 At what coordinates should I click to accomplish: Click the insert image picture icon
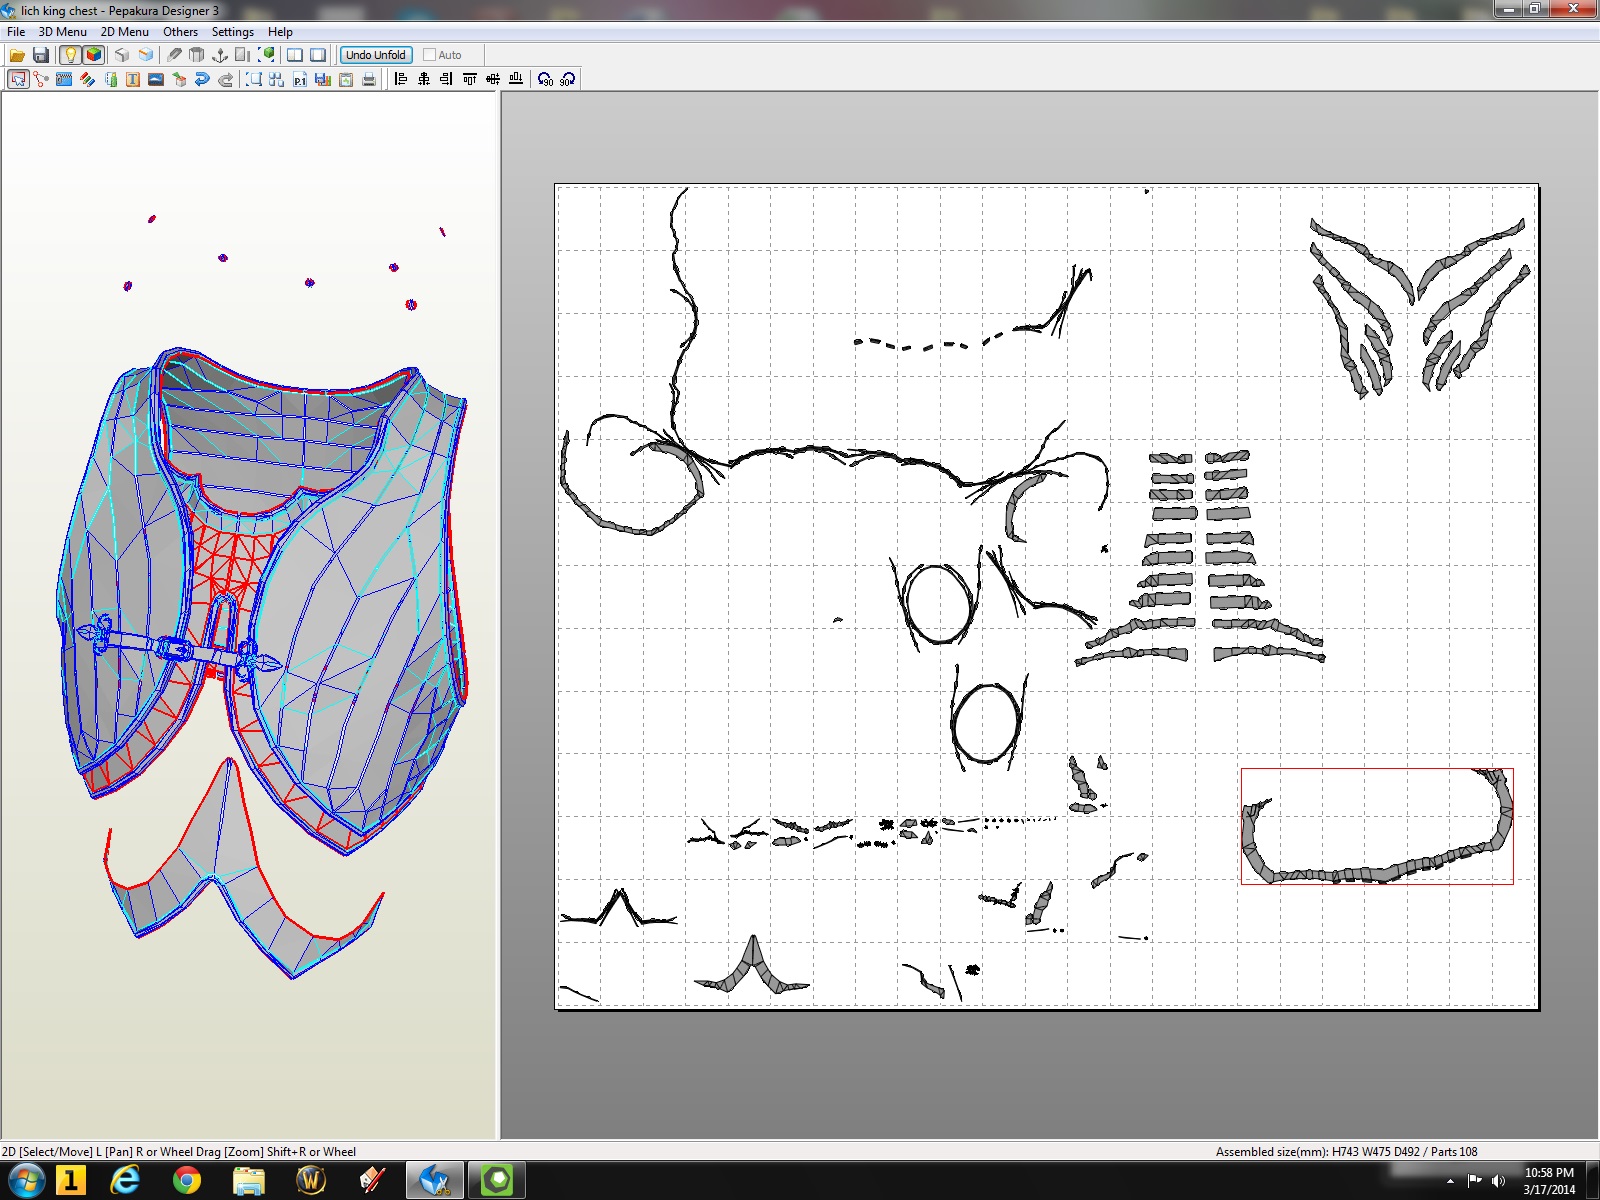pyautogui.click(x=156, y=79)
